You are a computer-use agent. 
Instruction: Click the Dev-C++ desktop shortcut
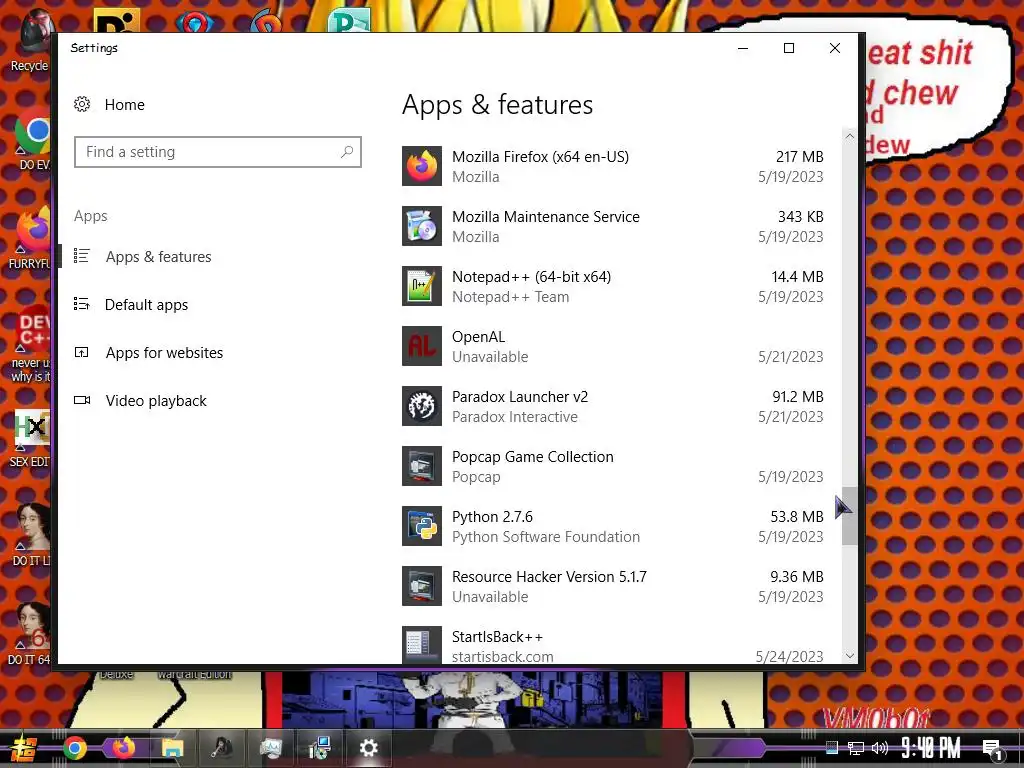pyautogui.click(x=33, y=345)
